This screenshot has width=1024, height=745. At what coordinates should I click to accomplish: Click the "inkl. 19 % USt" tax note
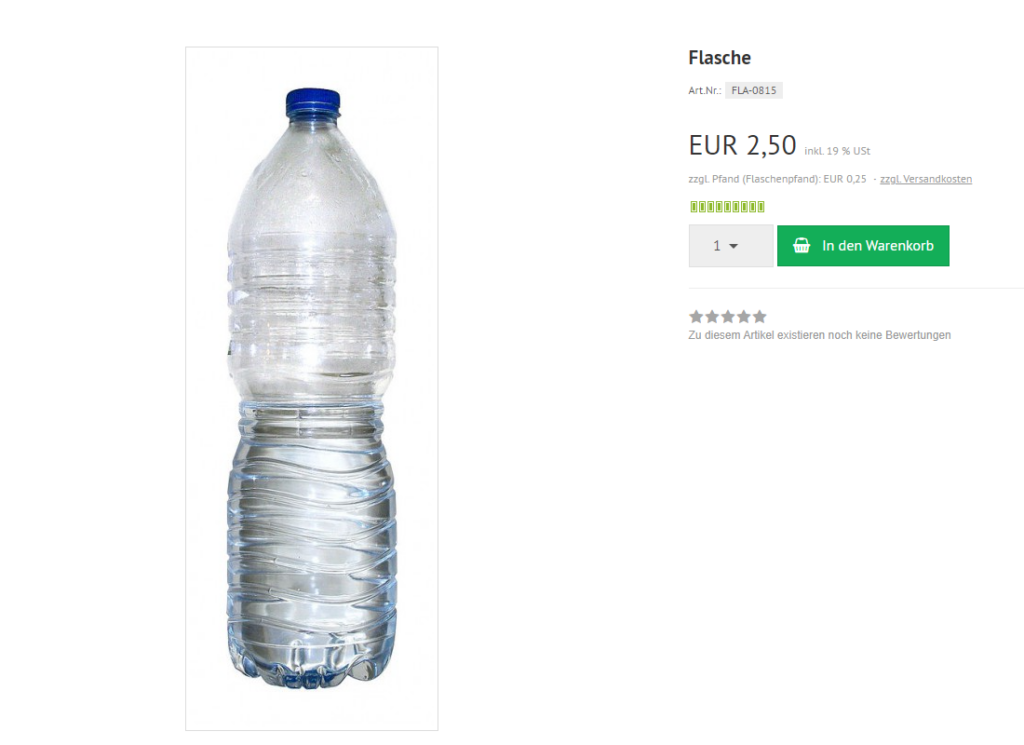coord(837,152)
